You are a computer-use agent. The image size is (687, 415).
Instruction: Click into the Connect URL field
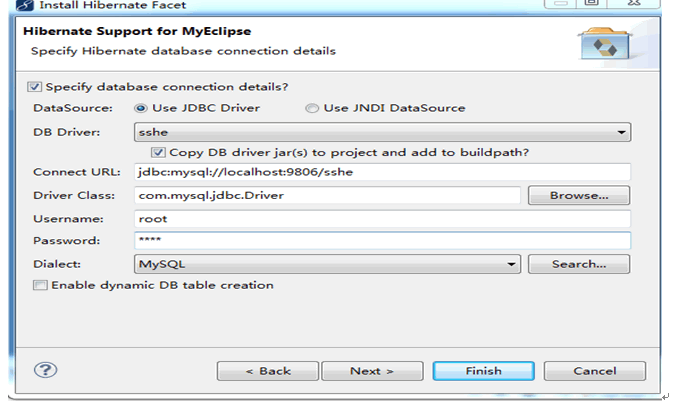pos(382,172)
